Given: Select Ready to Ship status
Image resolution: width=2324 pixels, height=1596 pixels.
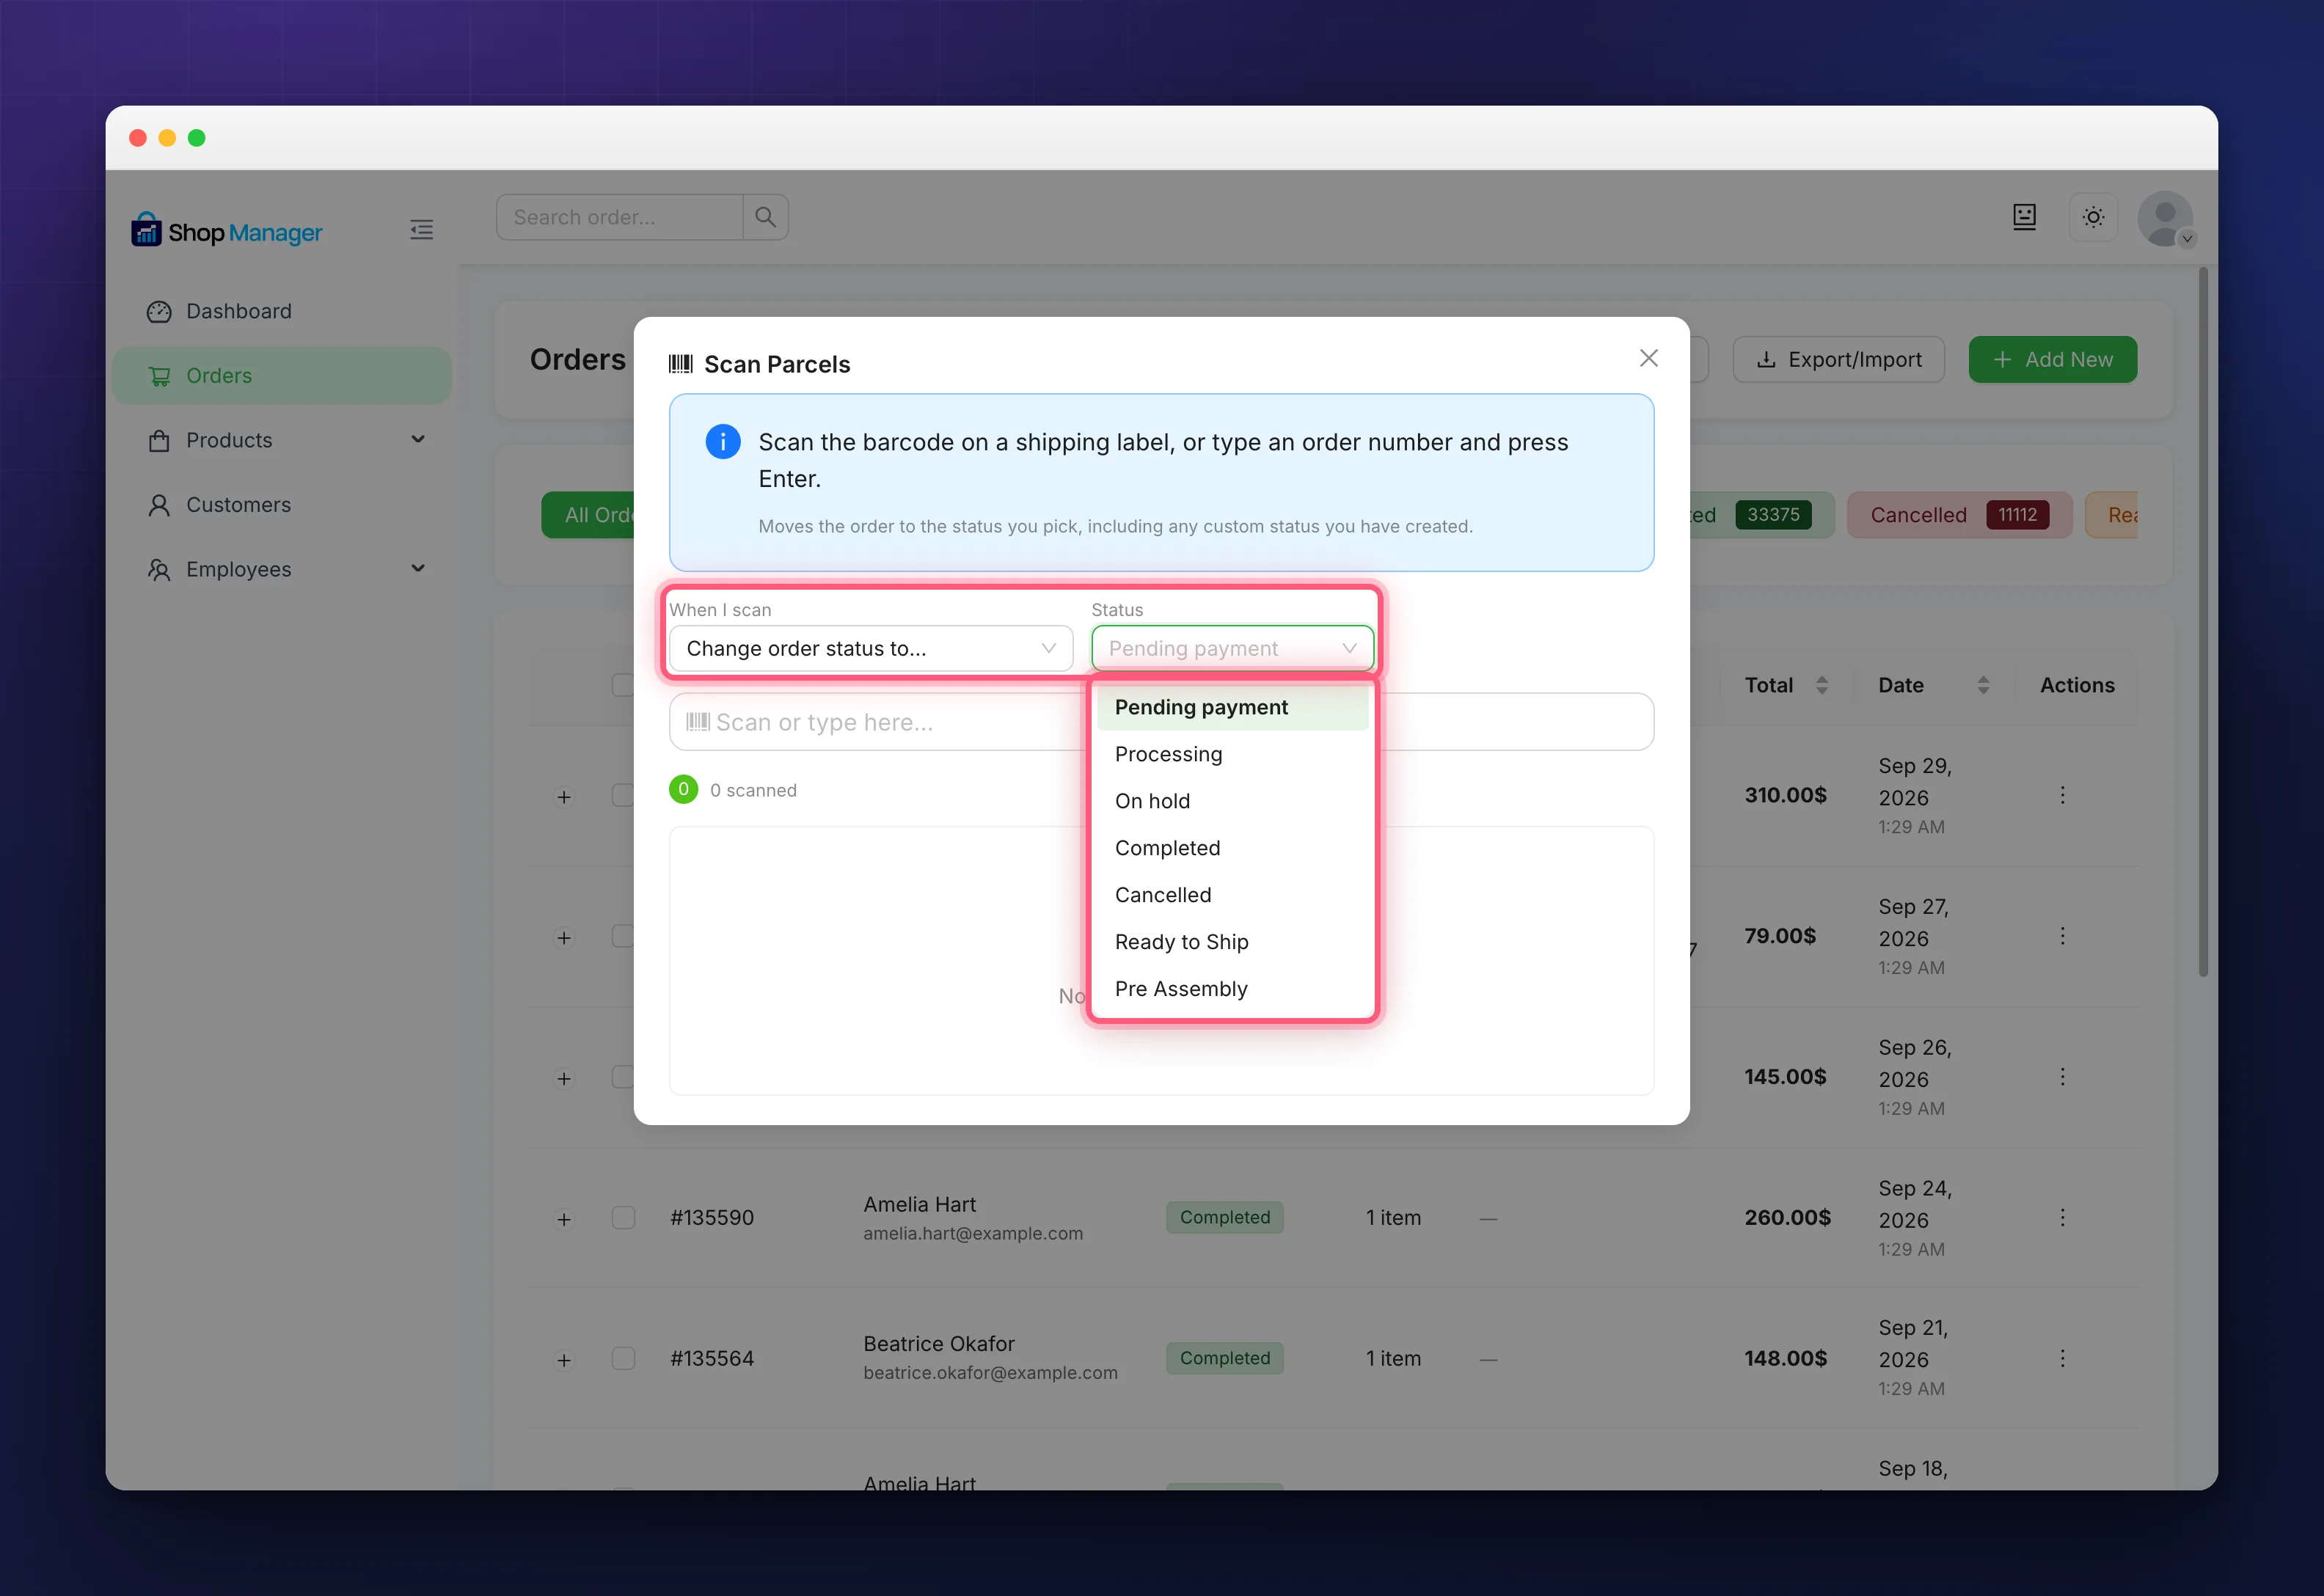Looking at the screenshot, I should point(1232,942).
